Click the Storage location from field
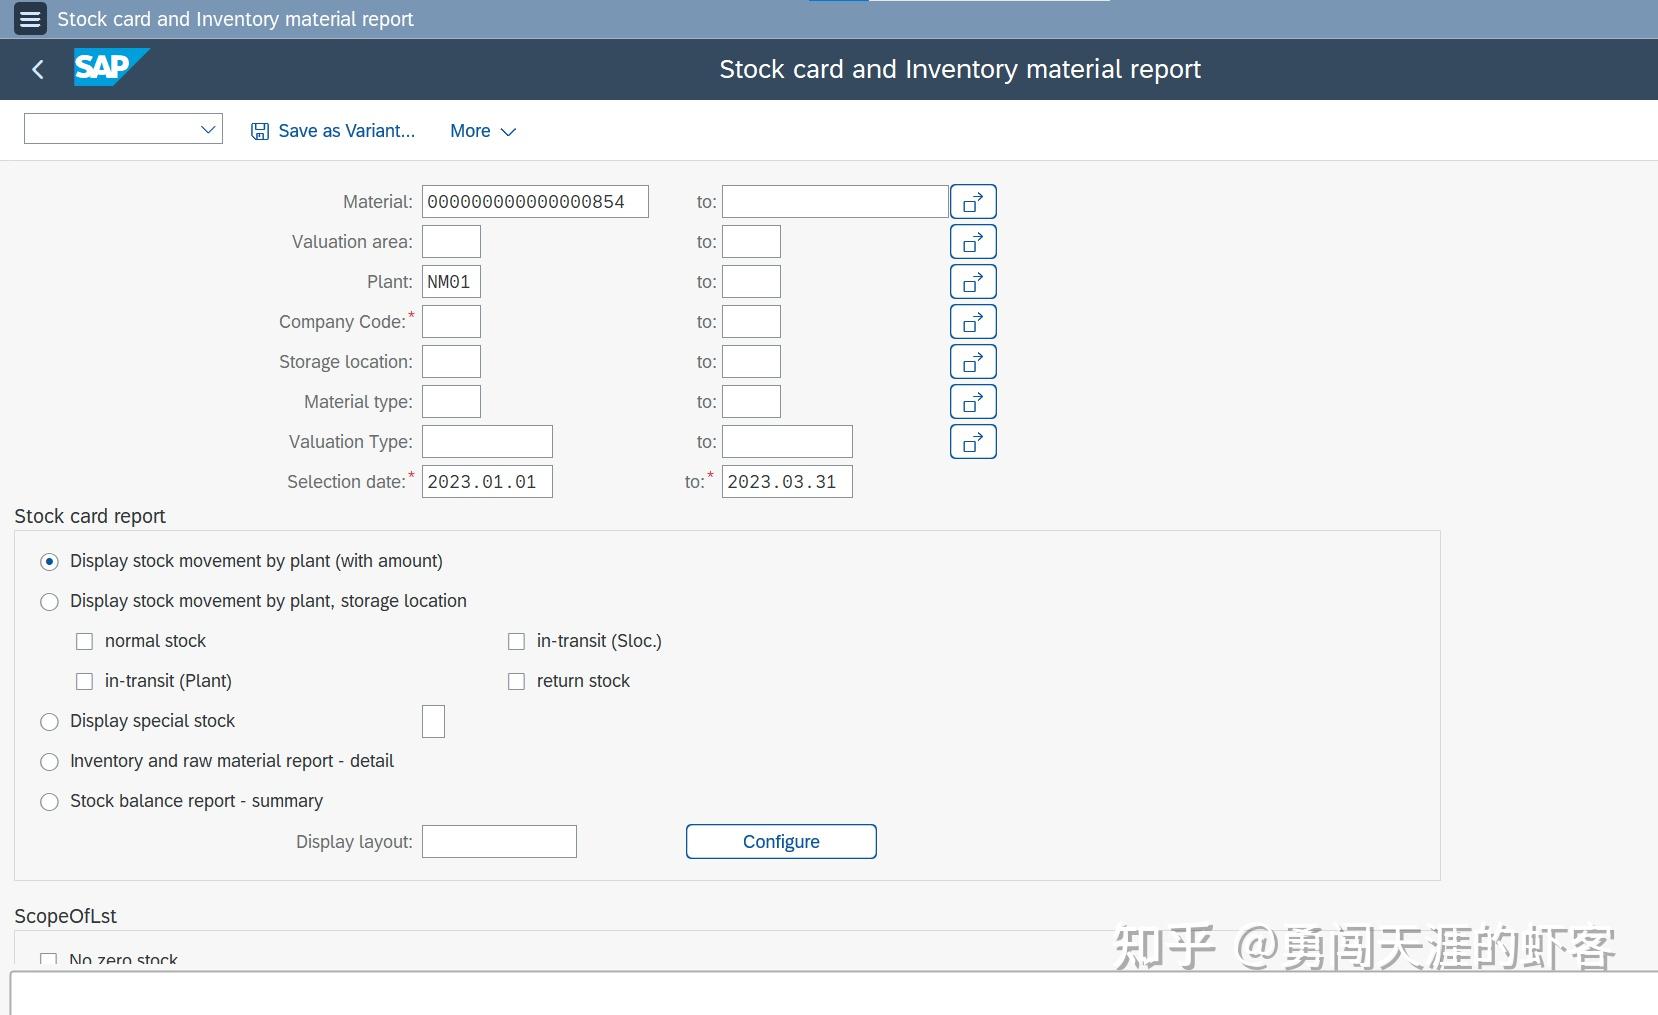Screen dimensions: 1658x1015 pyautogui.click(x=451, y=362)
